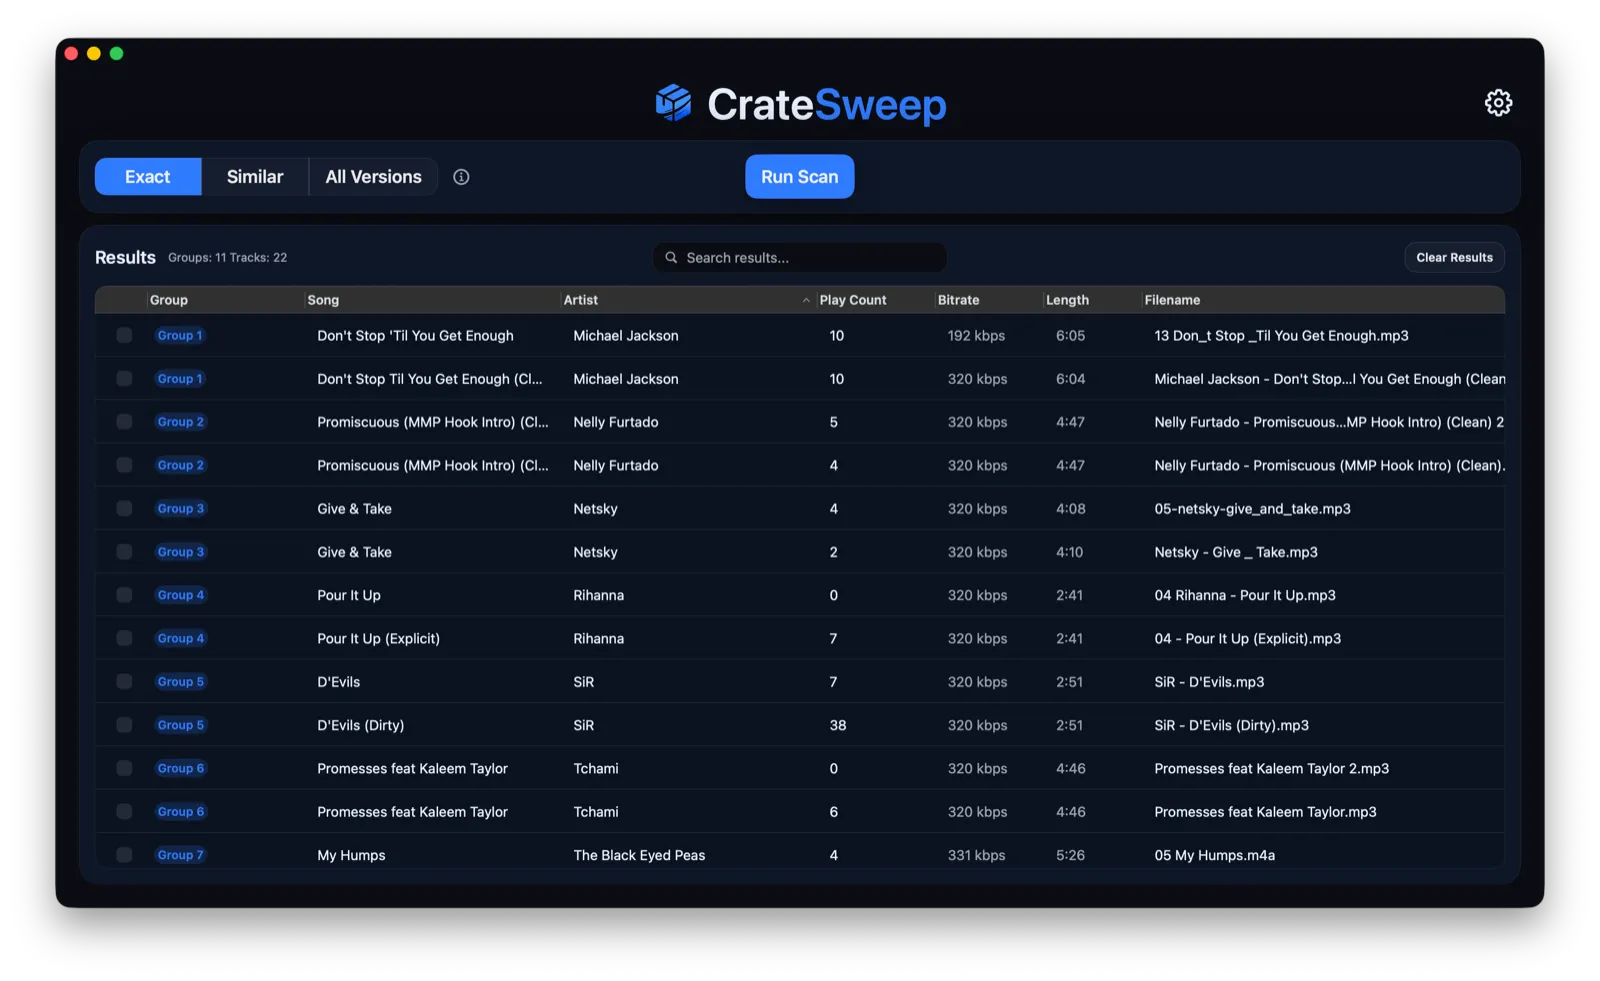Check the Promiscuous row with play count 4

coord(124,465)
